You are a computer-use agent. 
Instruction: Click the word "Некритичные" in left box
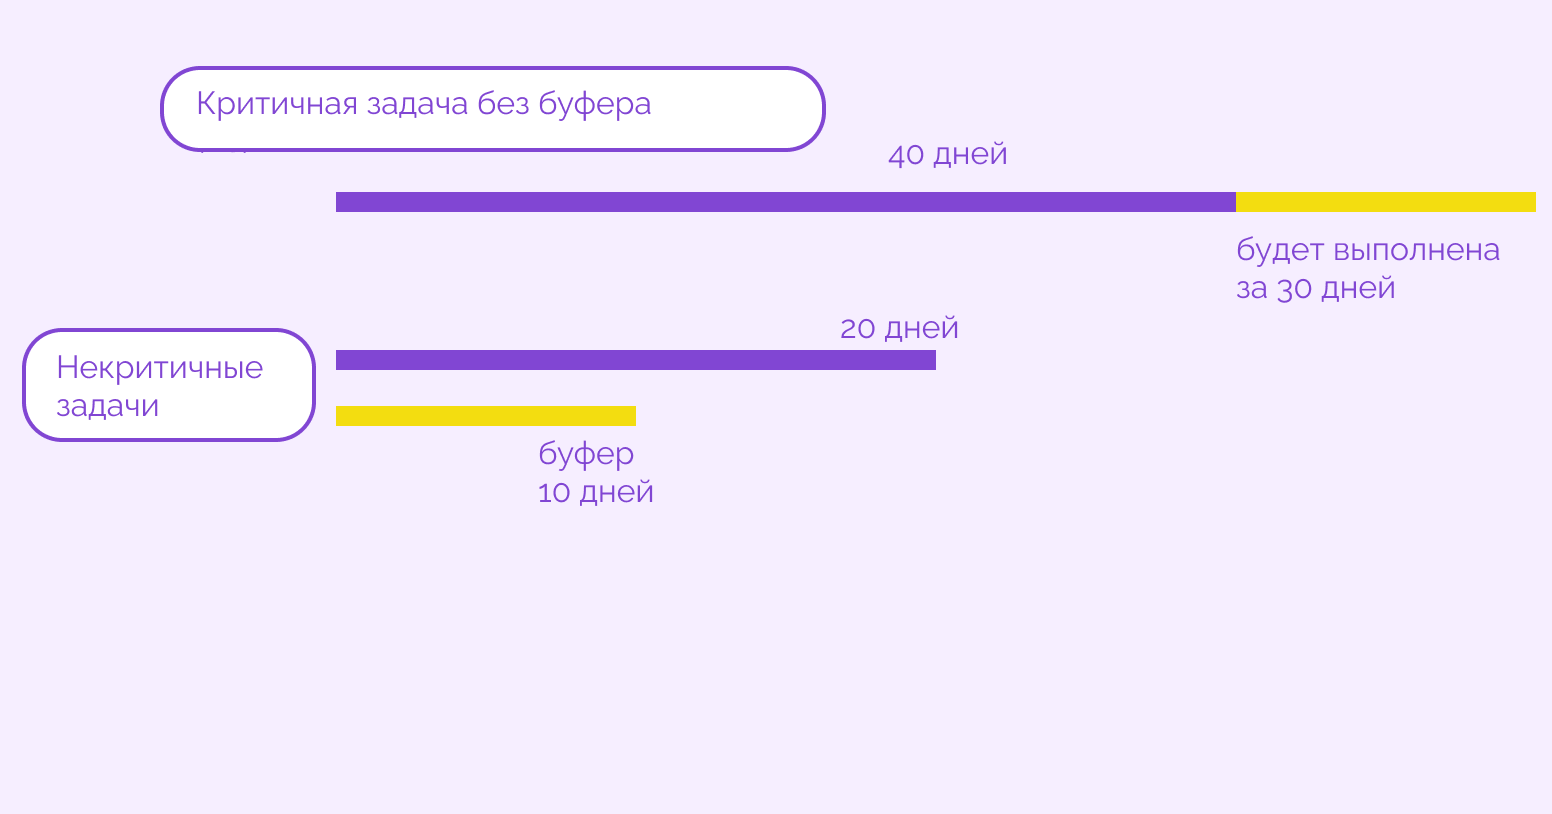click(159, 368)
